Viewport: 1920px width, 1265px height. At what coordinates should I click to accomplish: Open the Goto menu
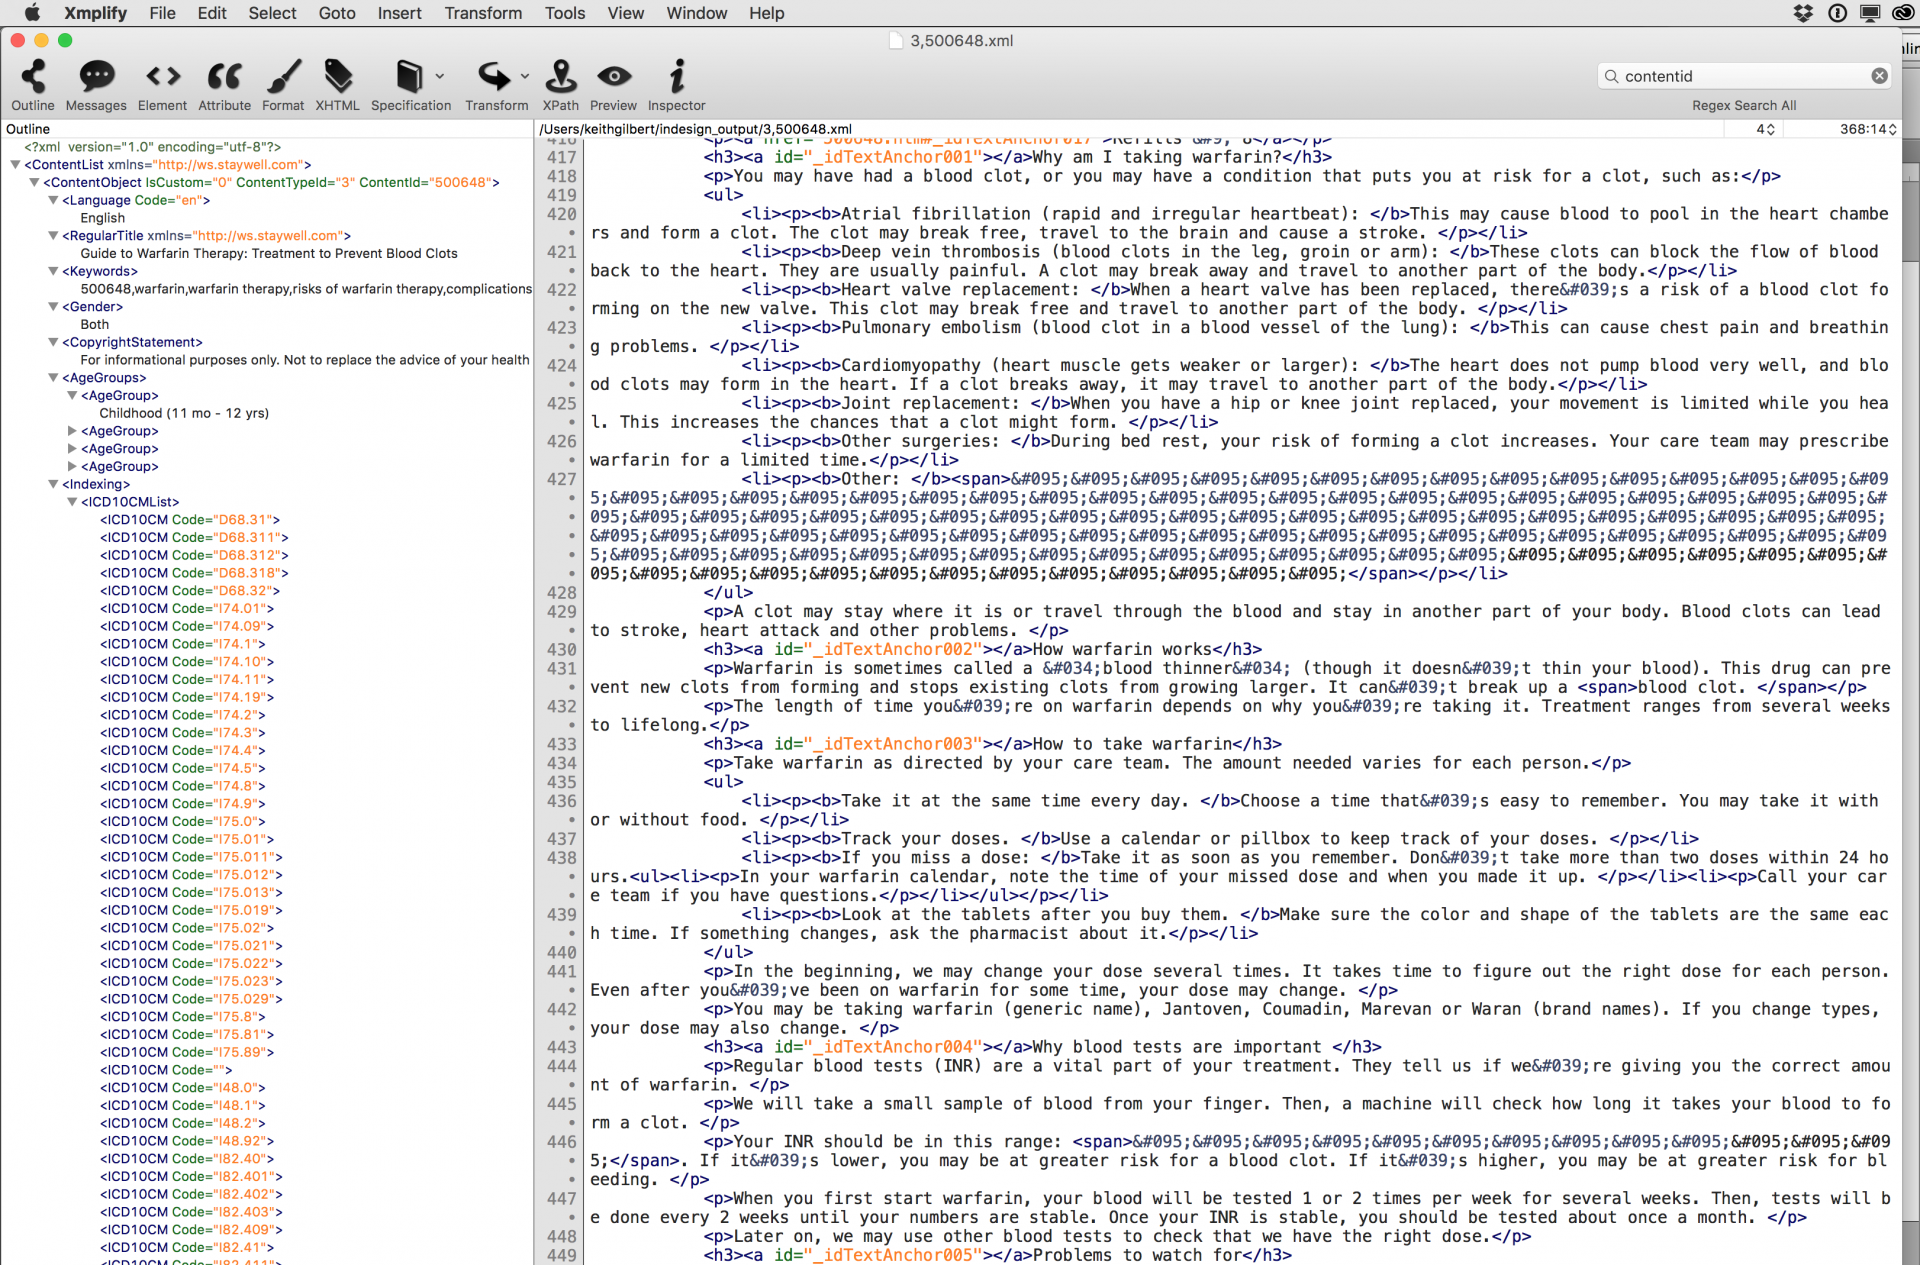point(337,13)
